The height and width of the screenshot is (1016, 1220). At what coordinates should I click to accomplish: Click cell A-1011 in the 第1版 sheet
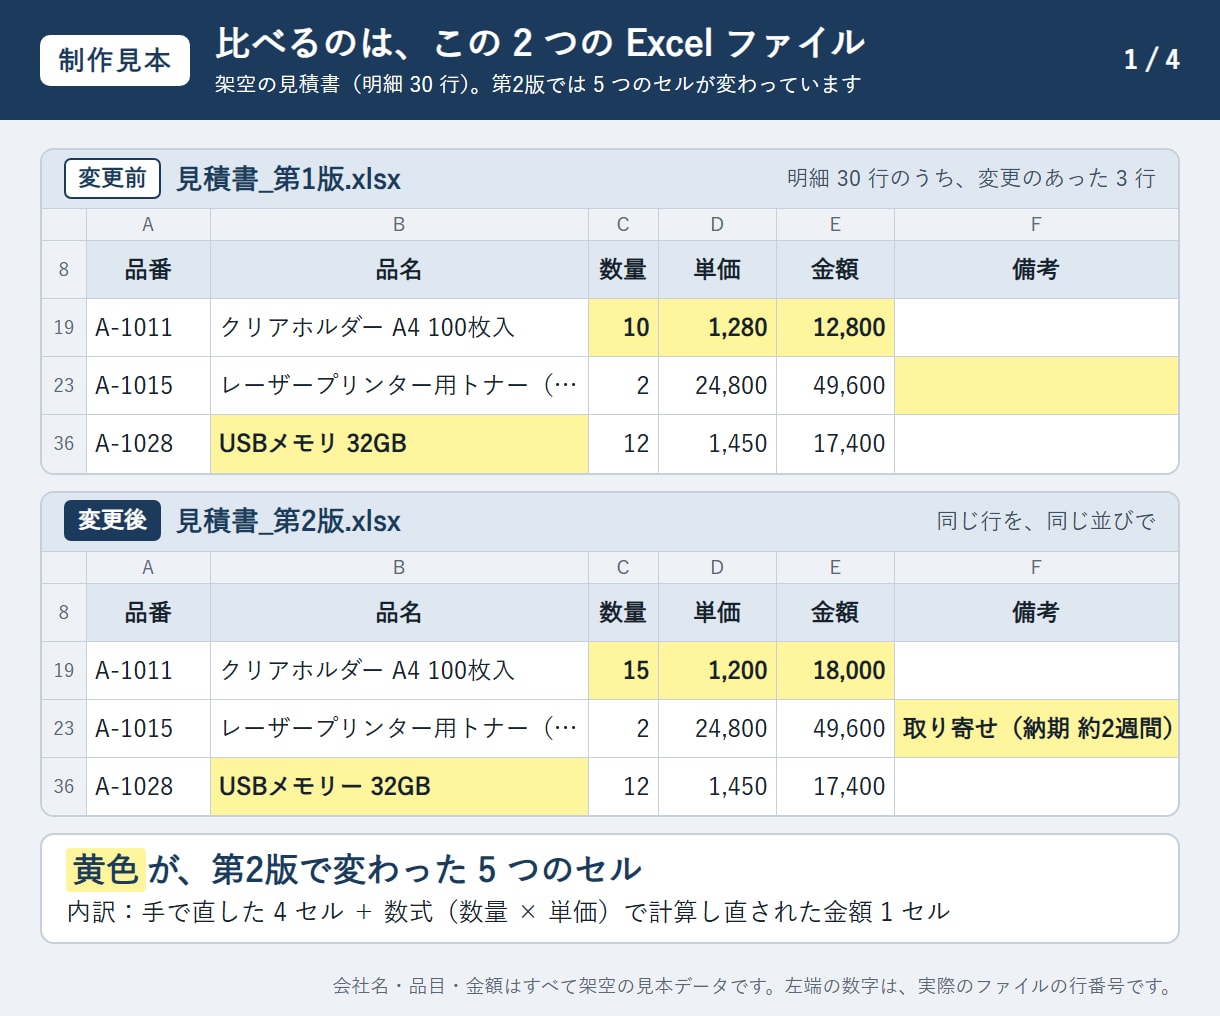click(148, 328)
